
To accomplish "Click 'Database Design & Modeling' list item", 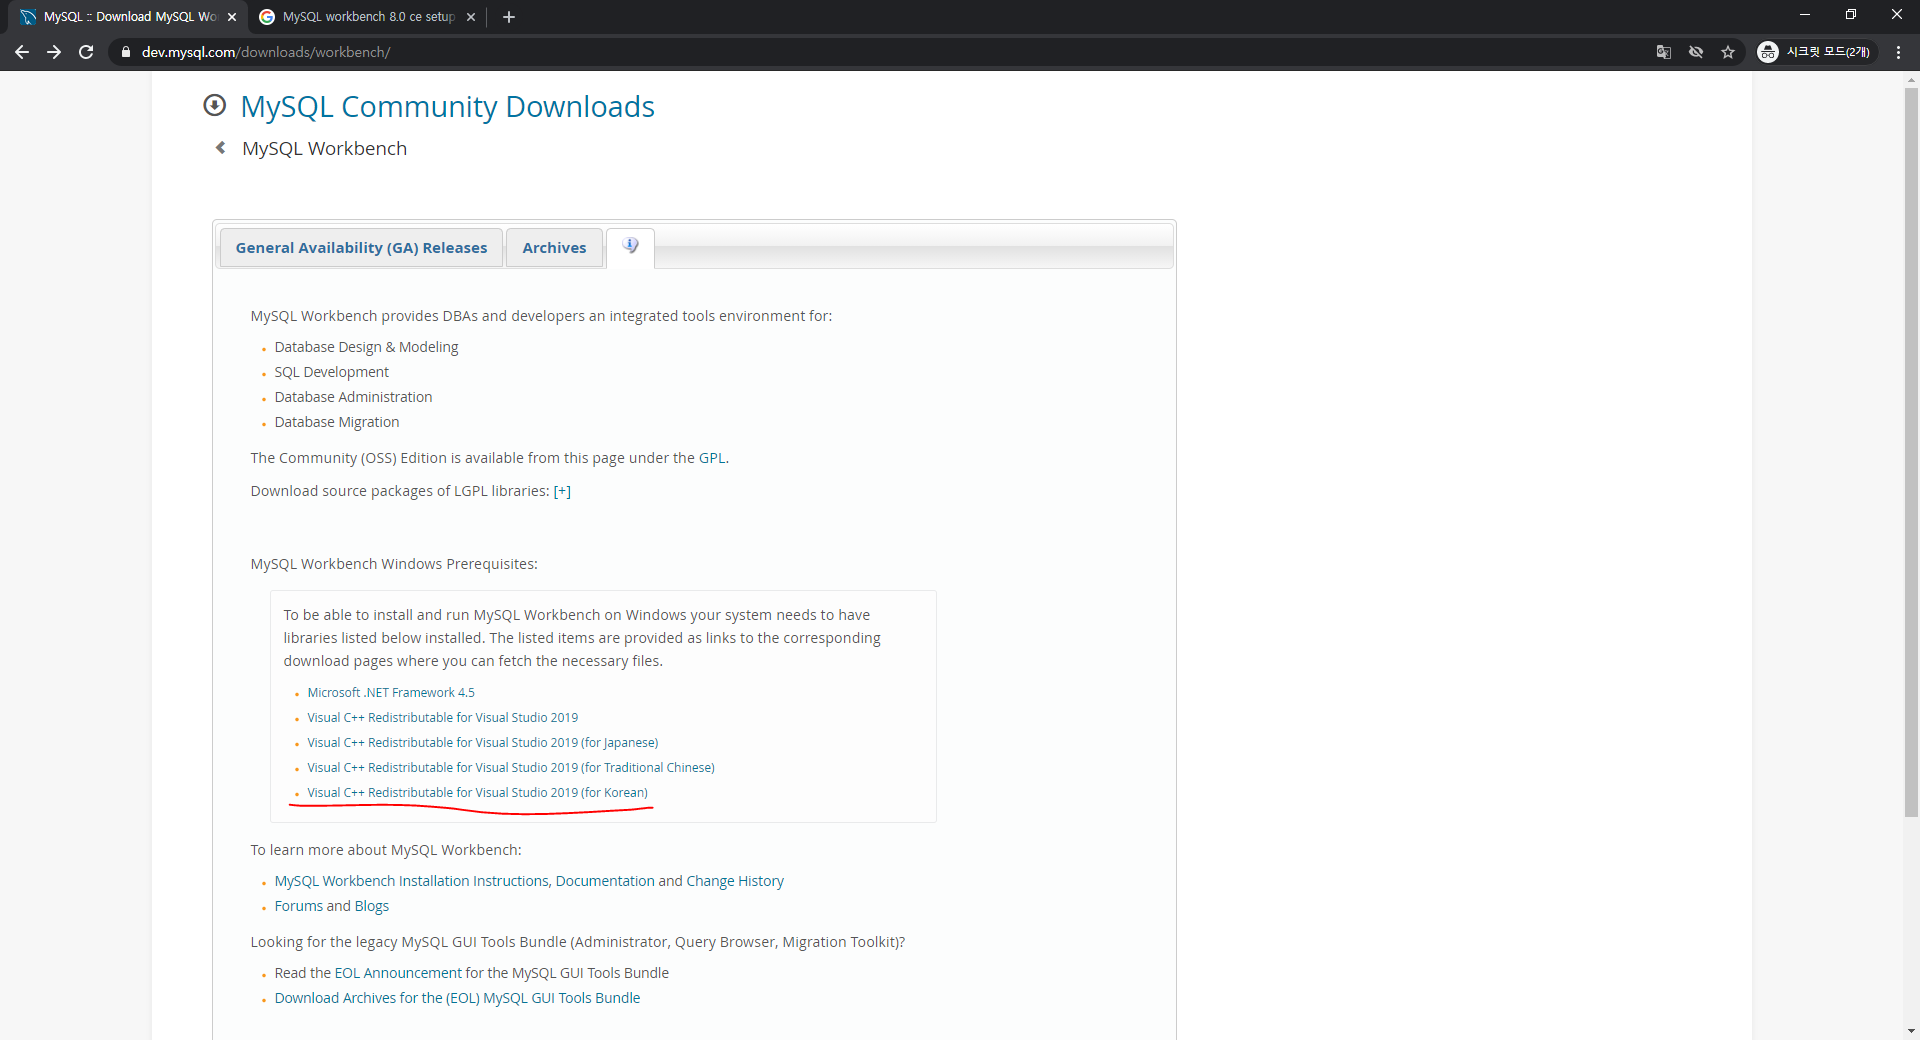I will click(x=366, y=347).
